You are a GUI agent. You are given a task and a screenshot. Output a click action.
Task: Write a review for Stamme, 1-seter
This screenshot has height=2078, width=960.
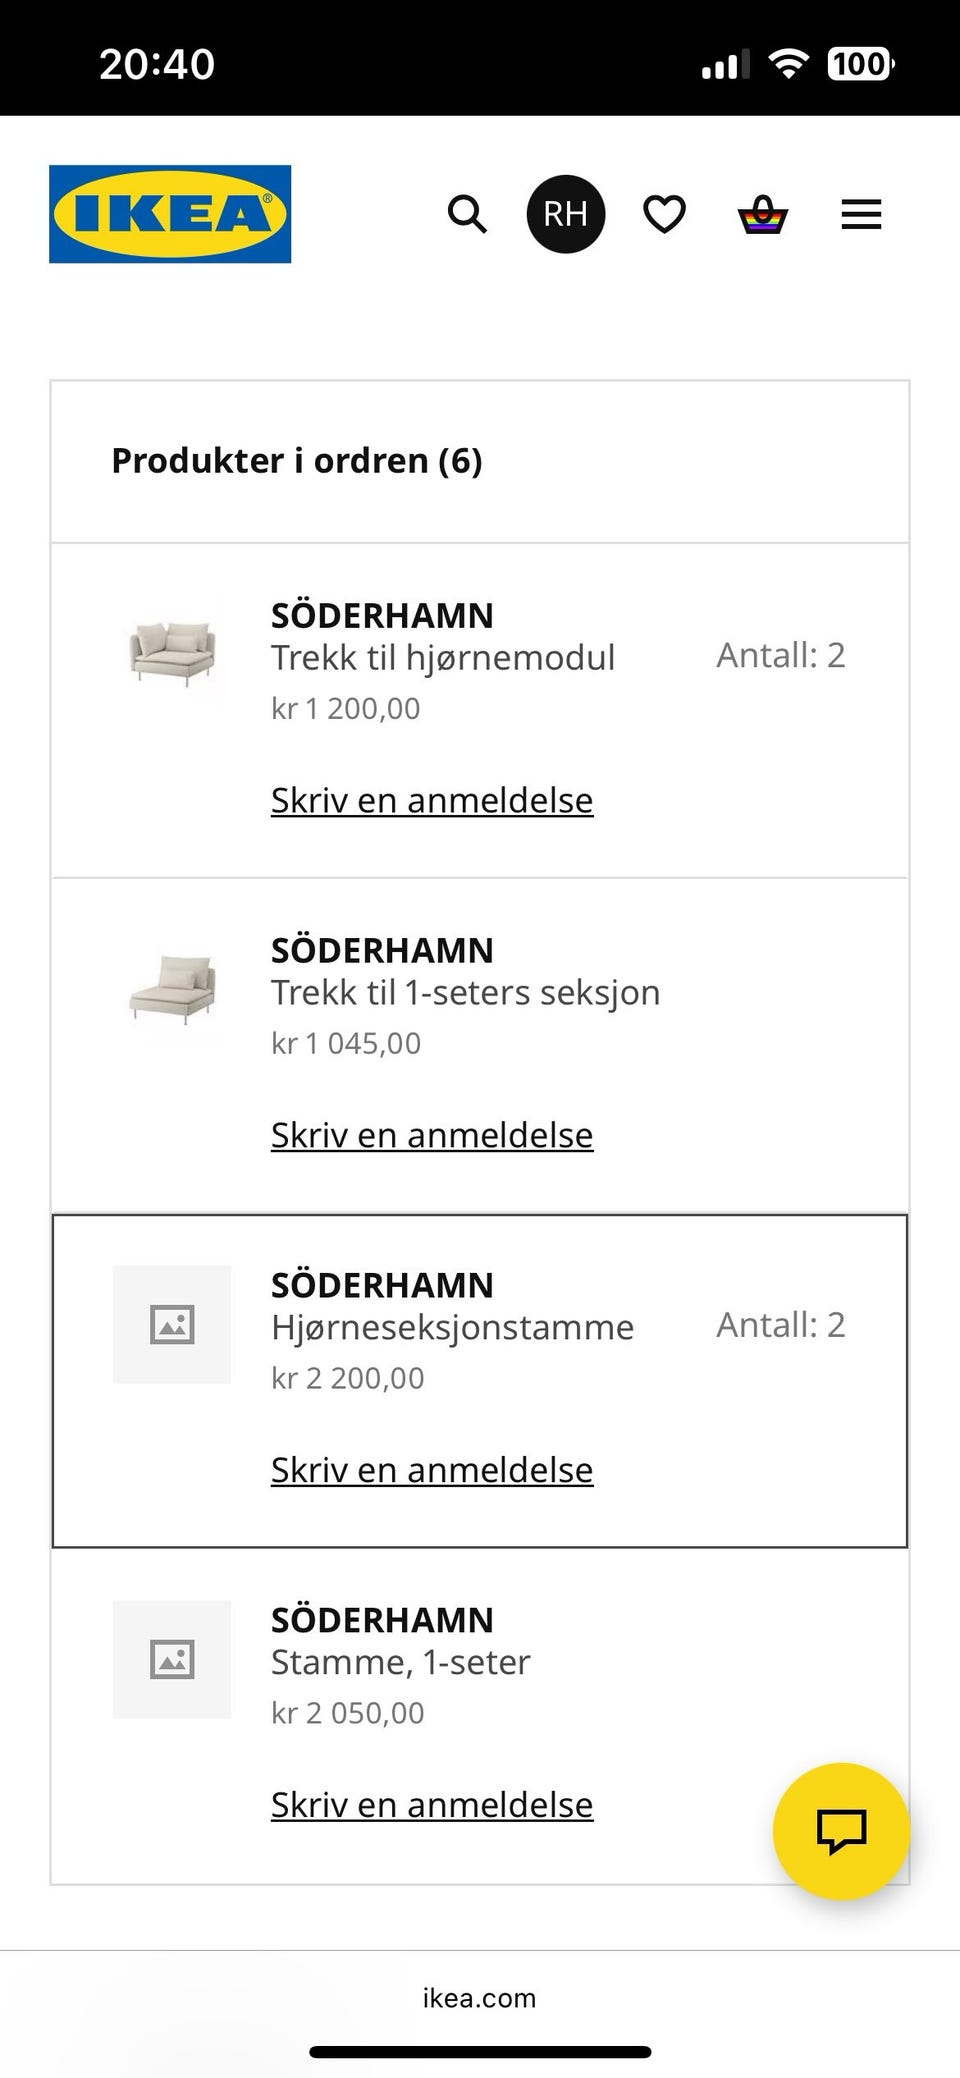(431, 1805)
